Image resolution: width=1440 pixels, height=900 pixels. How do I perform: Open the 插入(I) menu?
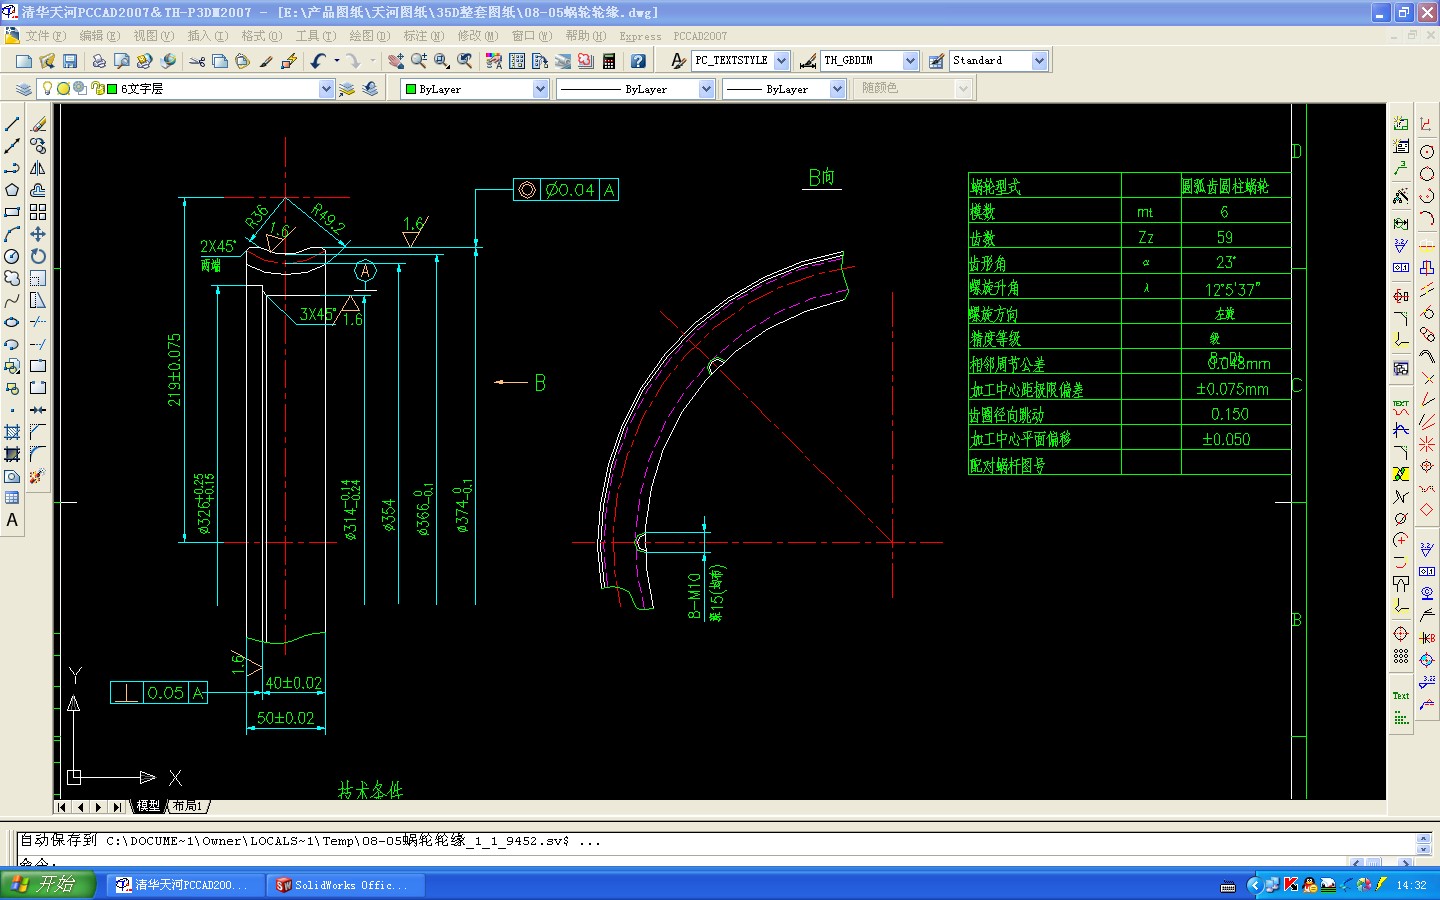click(208, 36)
